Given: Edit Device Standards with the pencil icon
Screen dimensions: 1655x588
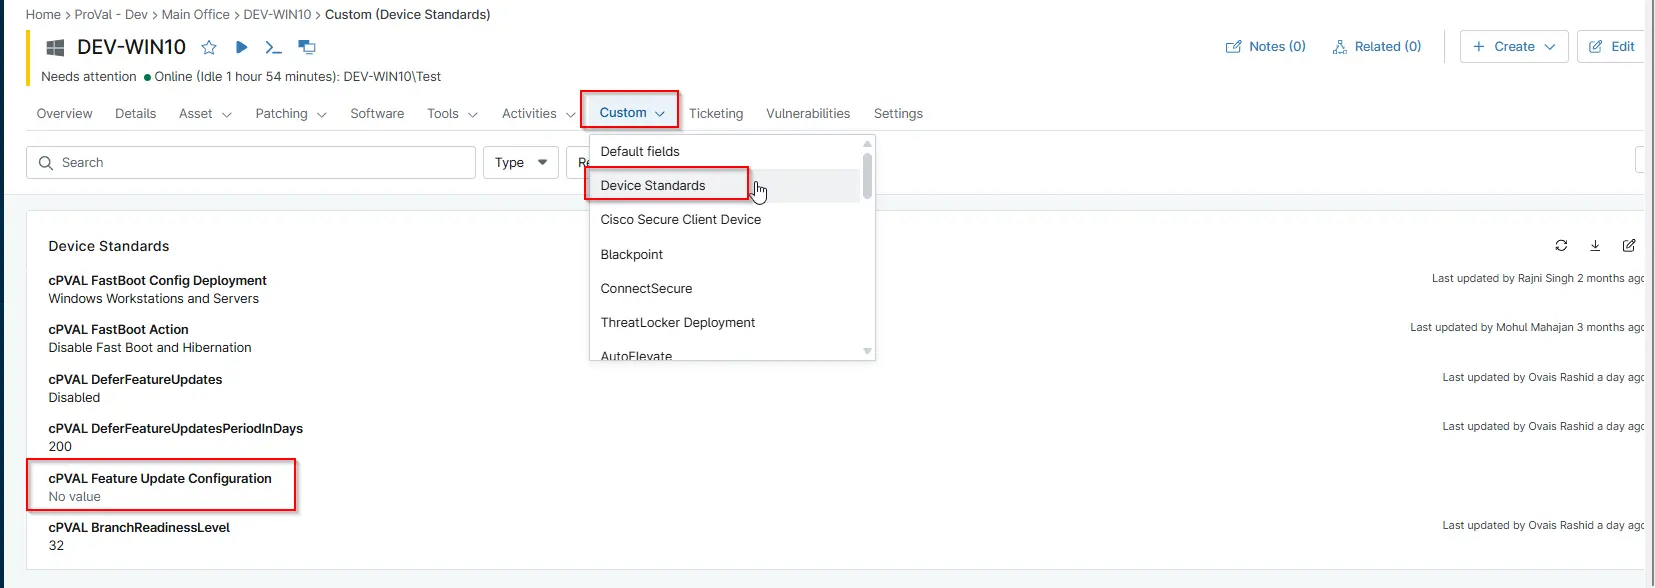Looking at the screenshot, I should coord(1629,245).
